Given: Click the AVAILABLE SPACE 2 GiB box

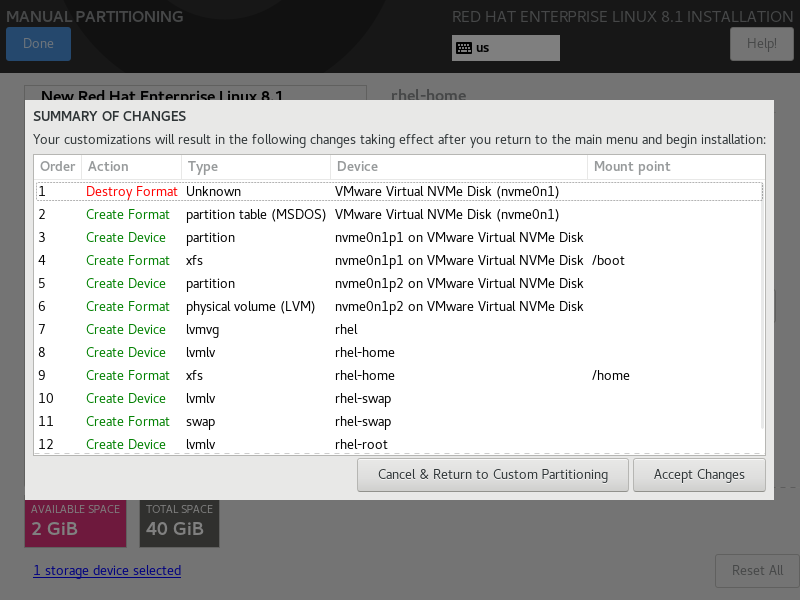Looking at the screenshot, I should 76,523.
